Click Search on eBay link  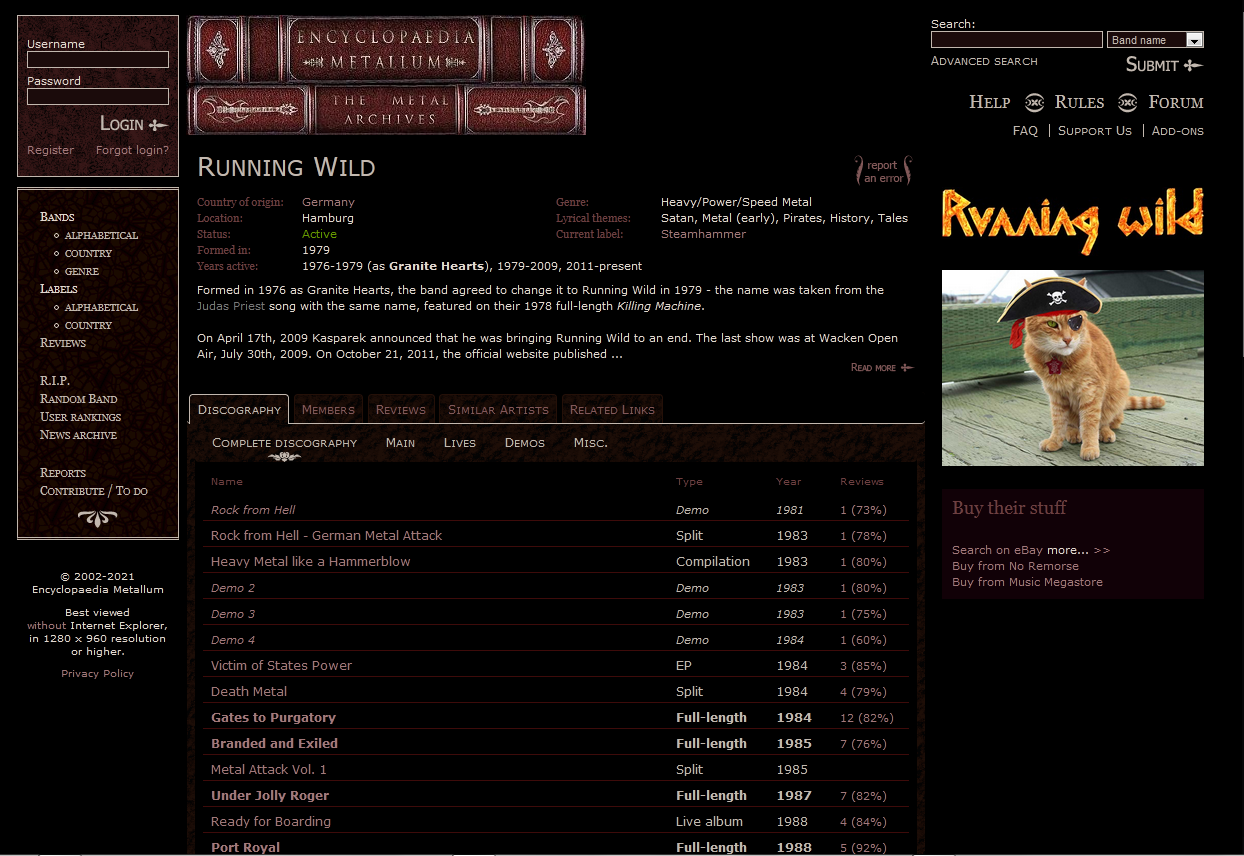coord(997,550)
